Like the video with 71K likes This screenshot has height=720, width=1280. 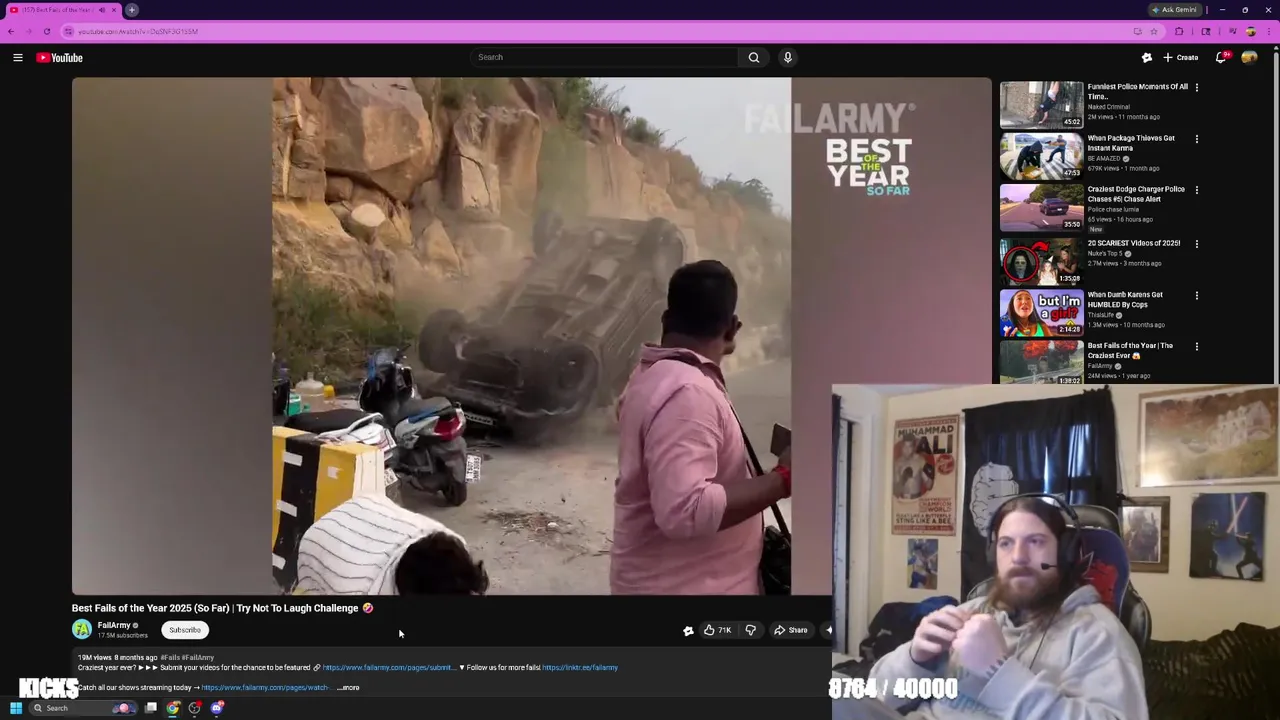click(717, 630)
